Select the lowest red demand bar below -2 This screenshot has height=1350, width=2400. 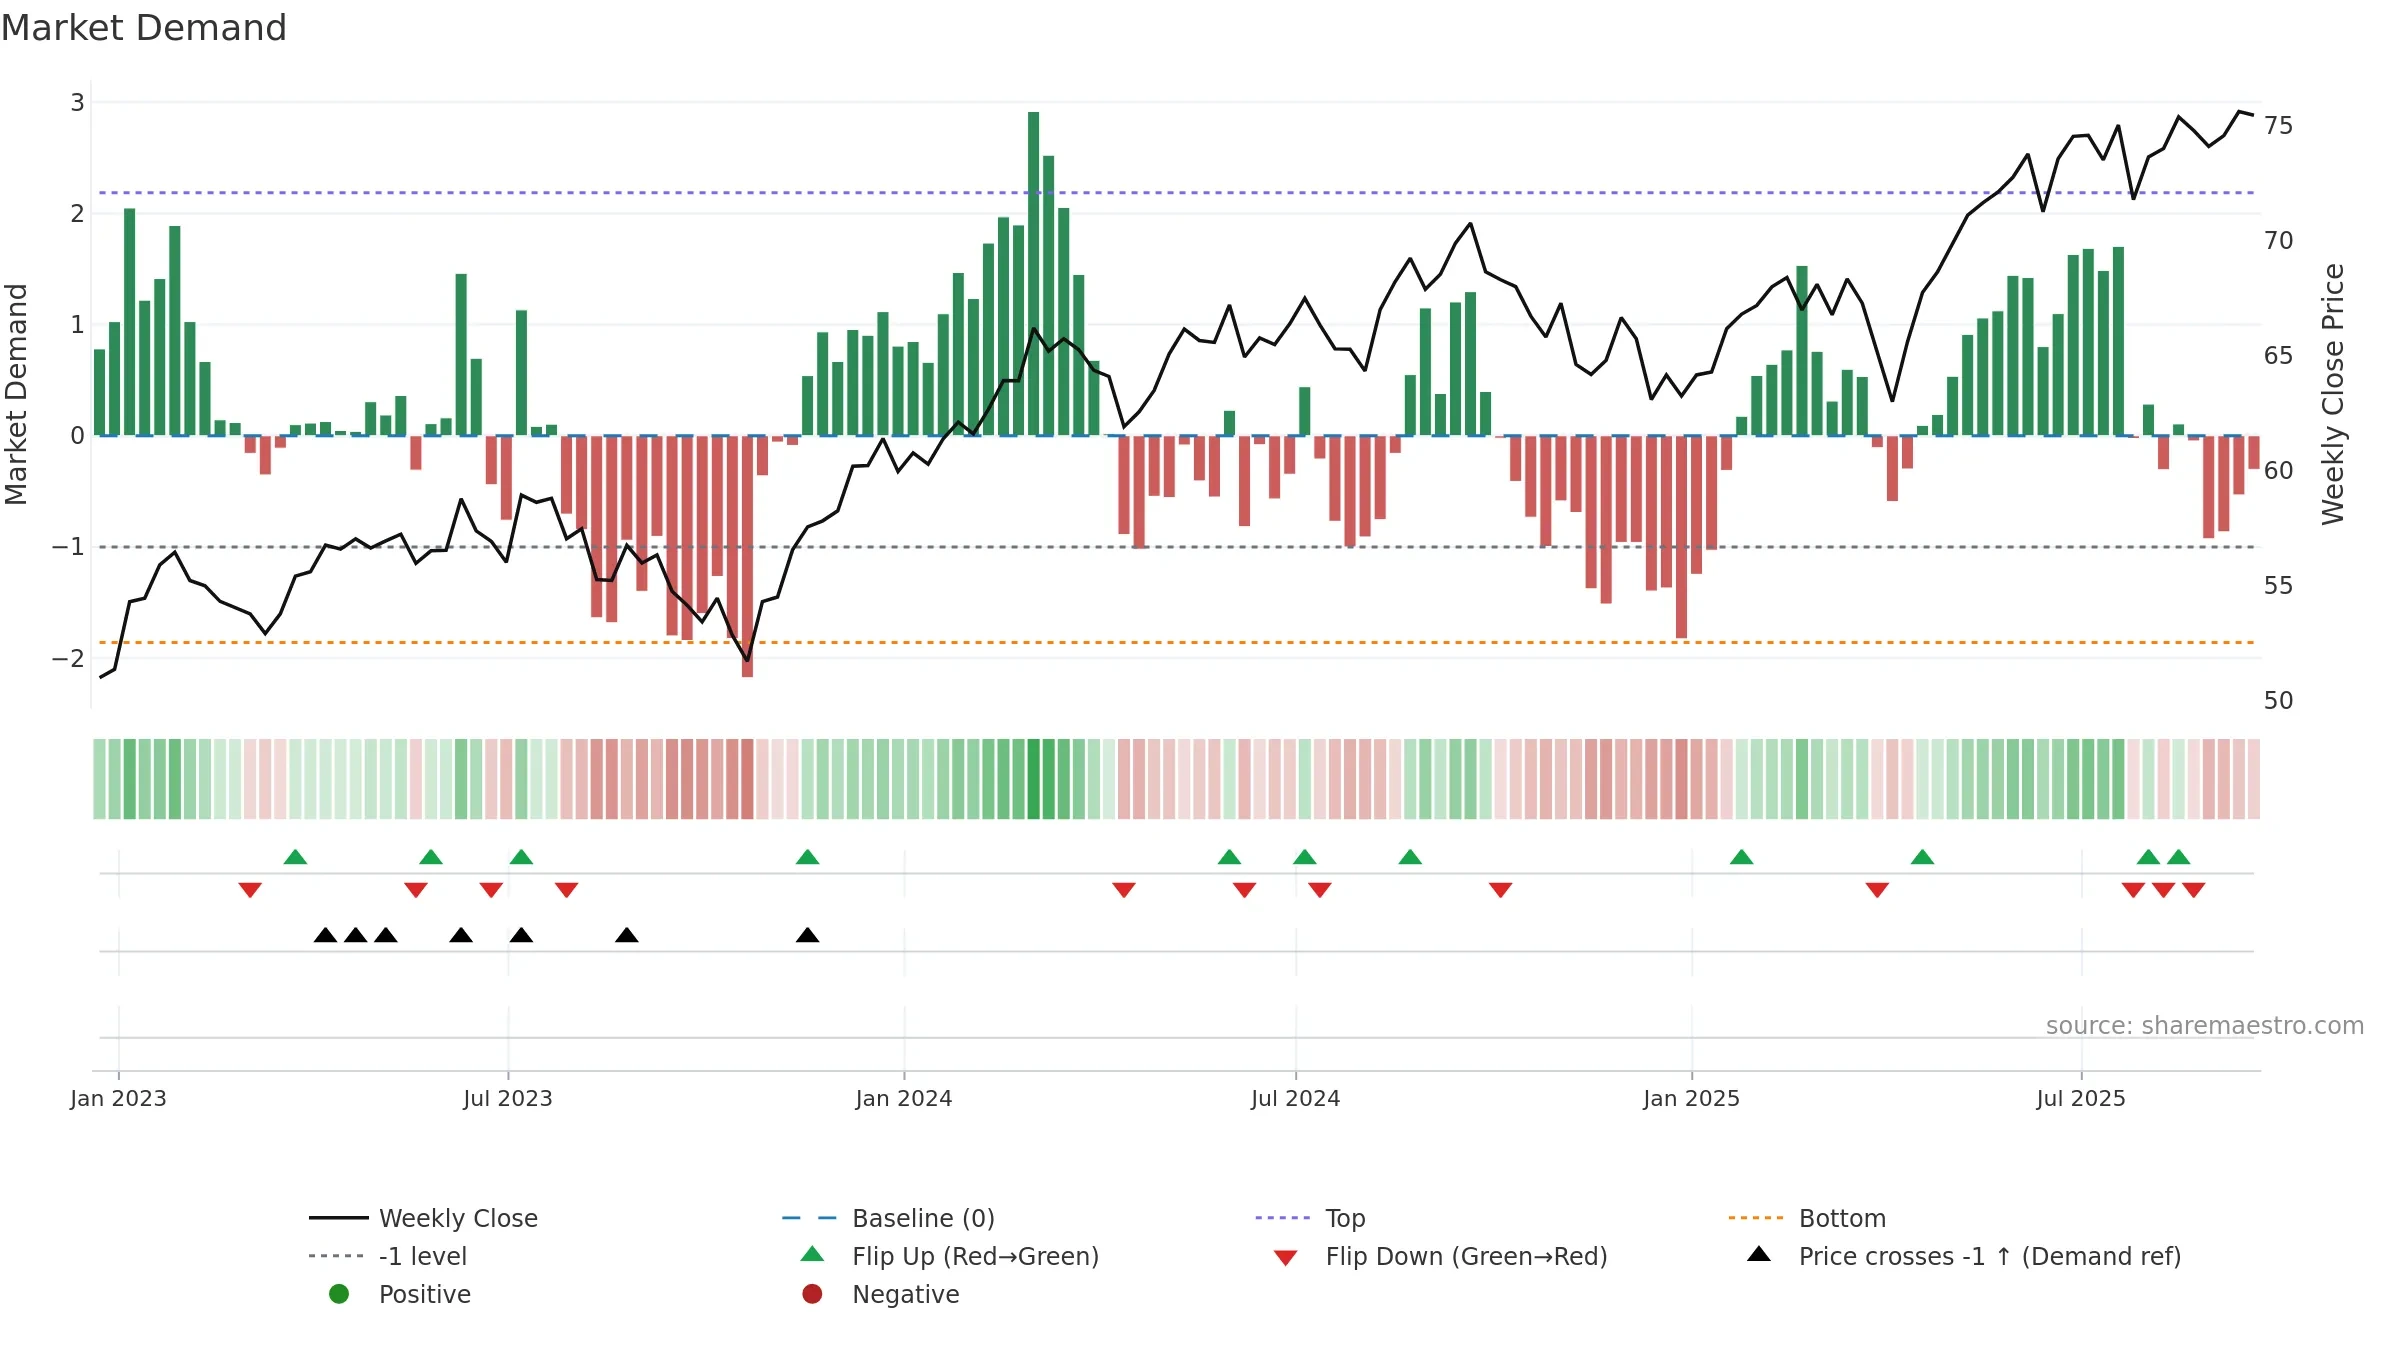[x=747, y=556]
